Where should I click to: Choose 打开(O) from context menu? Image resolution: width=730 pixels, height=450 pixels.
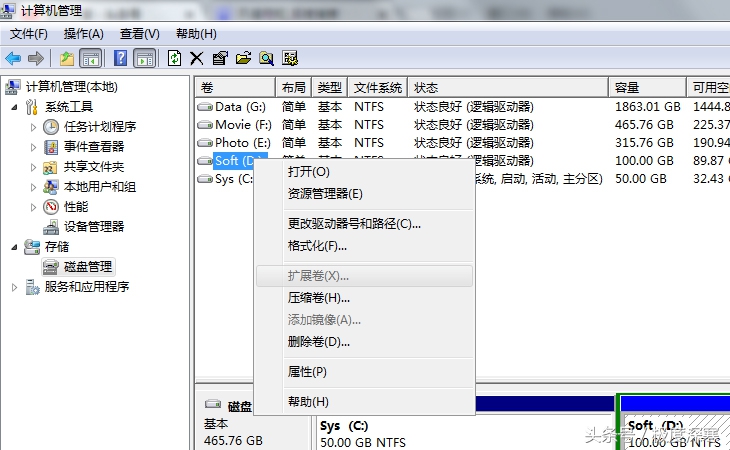pos(364,172)
